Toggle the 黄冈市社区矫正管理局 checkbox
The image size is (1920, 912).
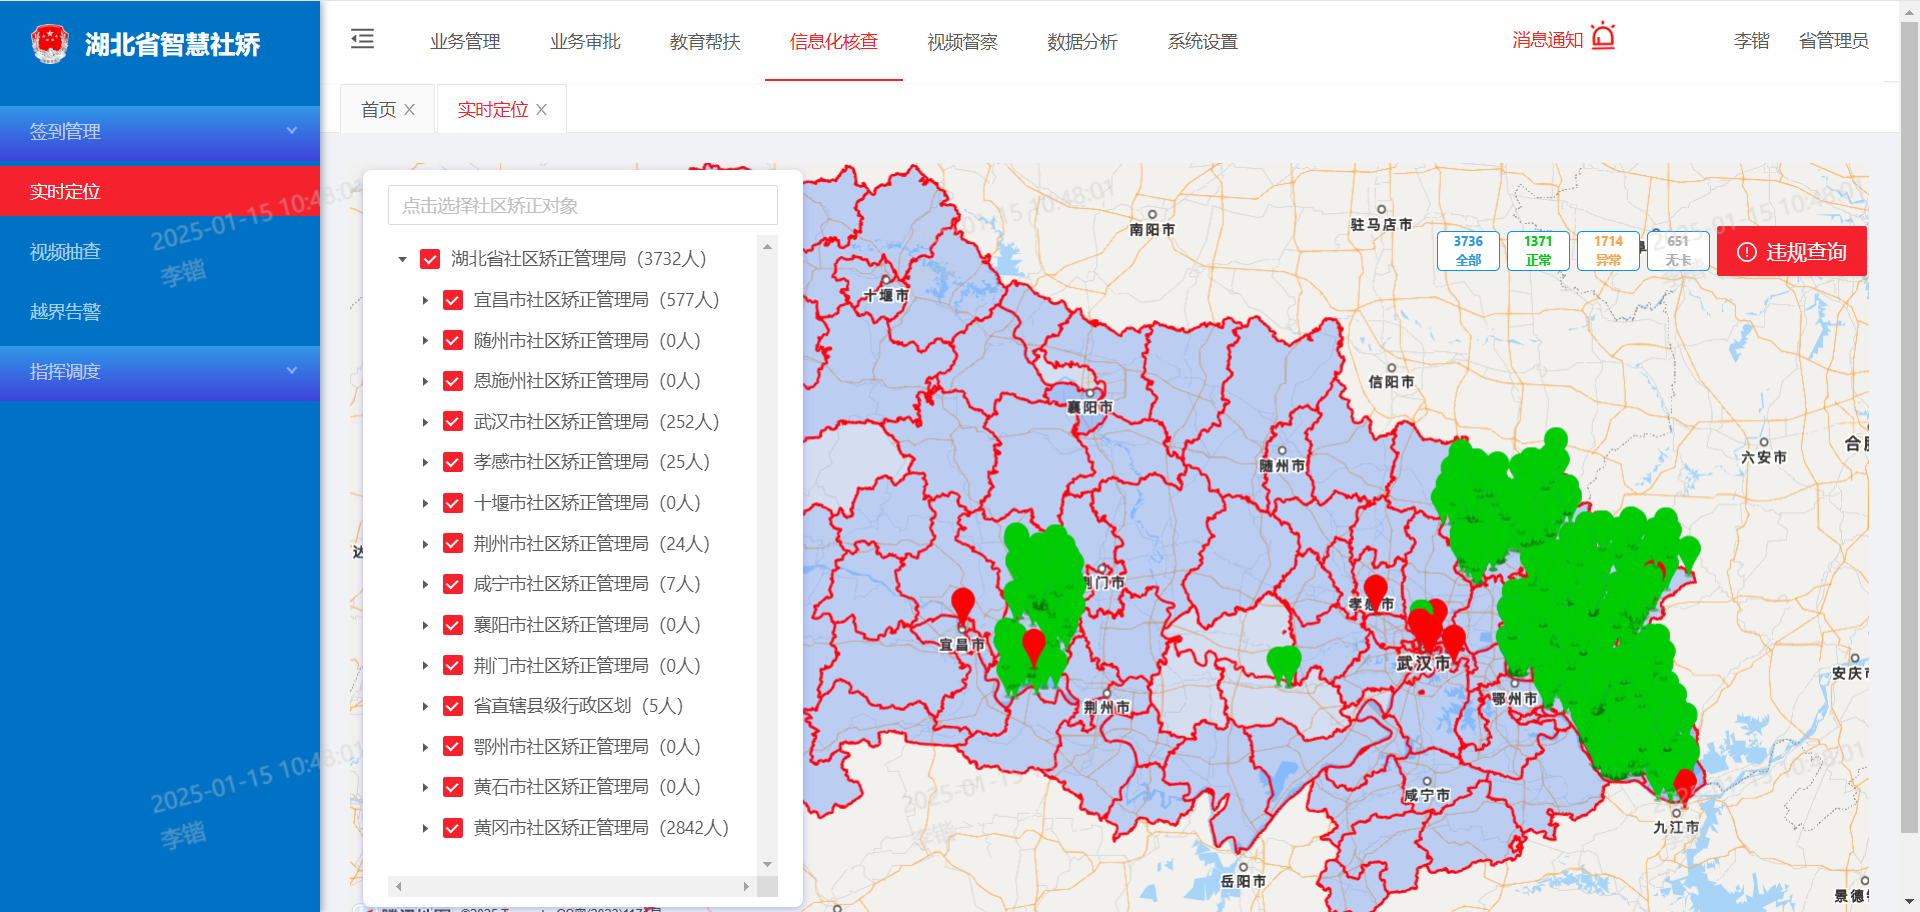[x=453, y=828]
